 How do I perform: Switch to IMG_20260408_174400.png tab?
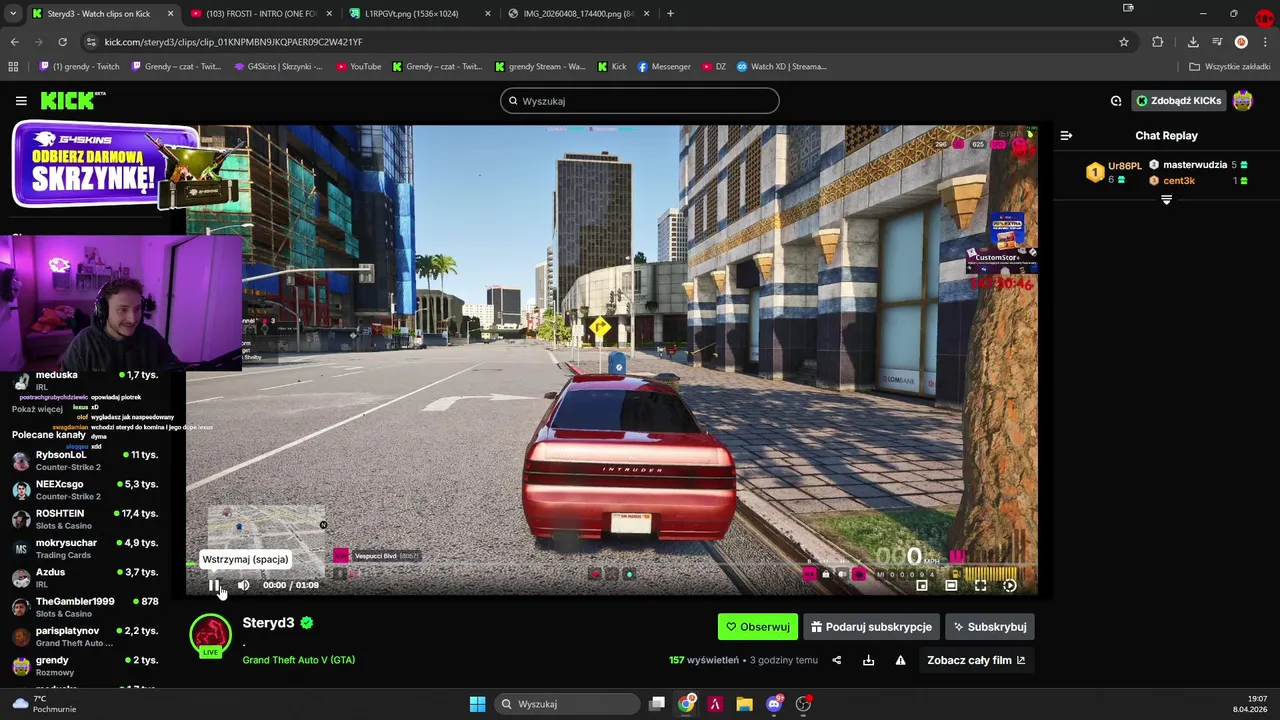pyautogui.click(x=578, y=14)
